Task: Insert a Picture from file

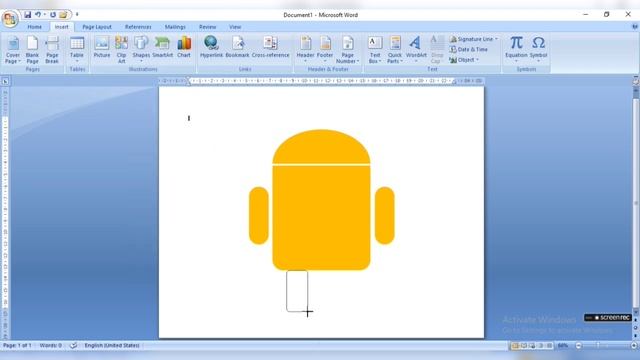Action: 102,47
